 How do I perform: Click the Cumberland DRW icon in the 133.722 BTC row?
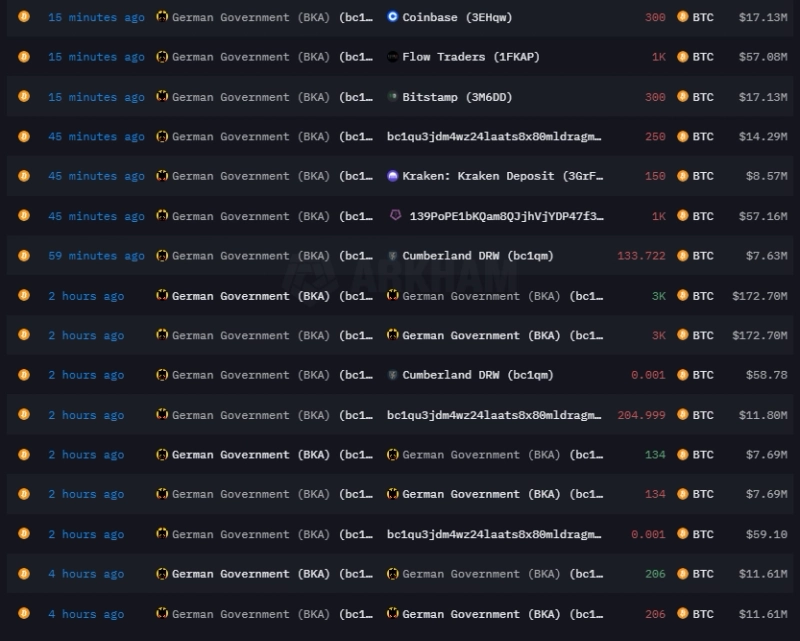point(393,256)
